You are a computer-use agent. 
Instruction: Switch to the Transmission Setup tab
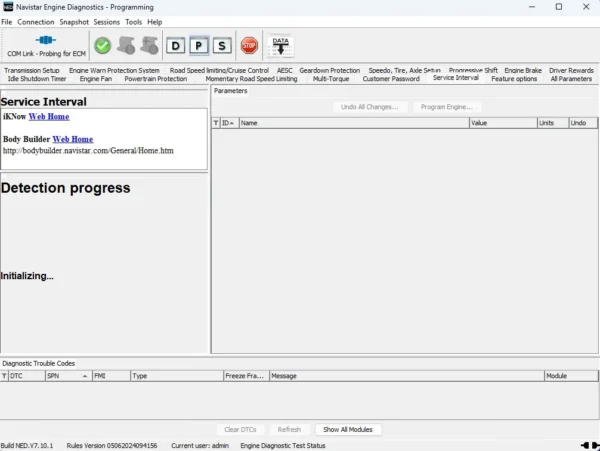32,70
